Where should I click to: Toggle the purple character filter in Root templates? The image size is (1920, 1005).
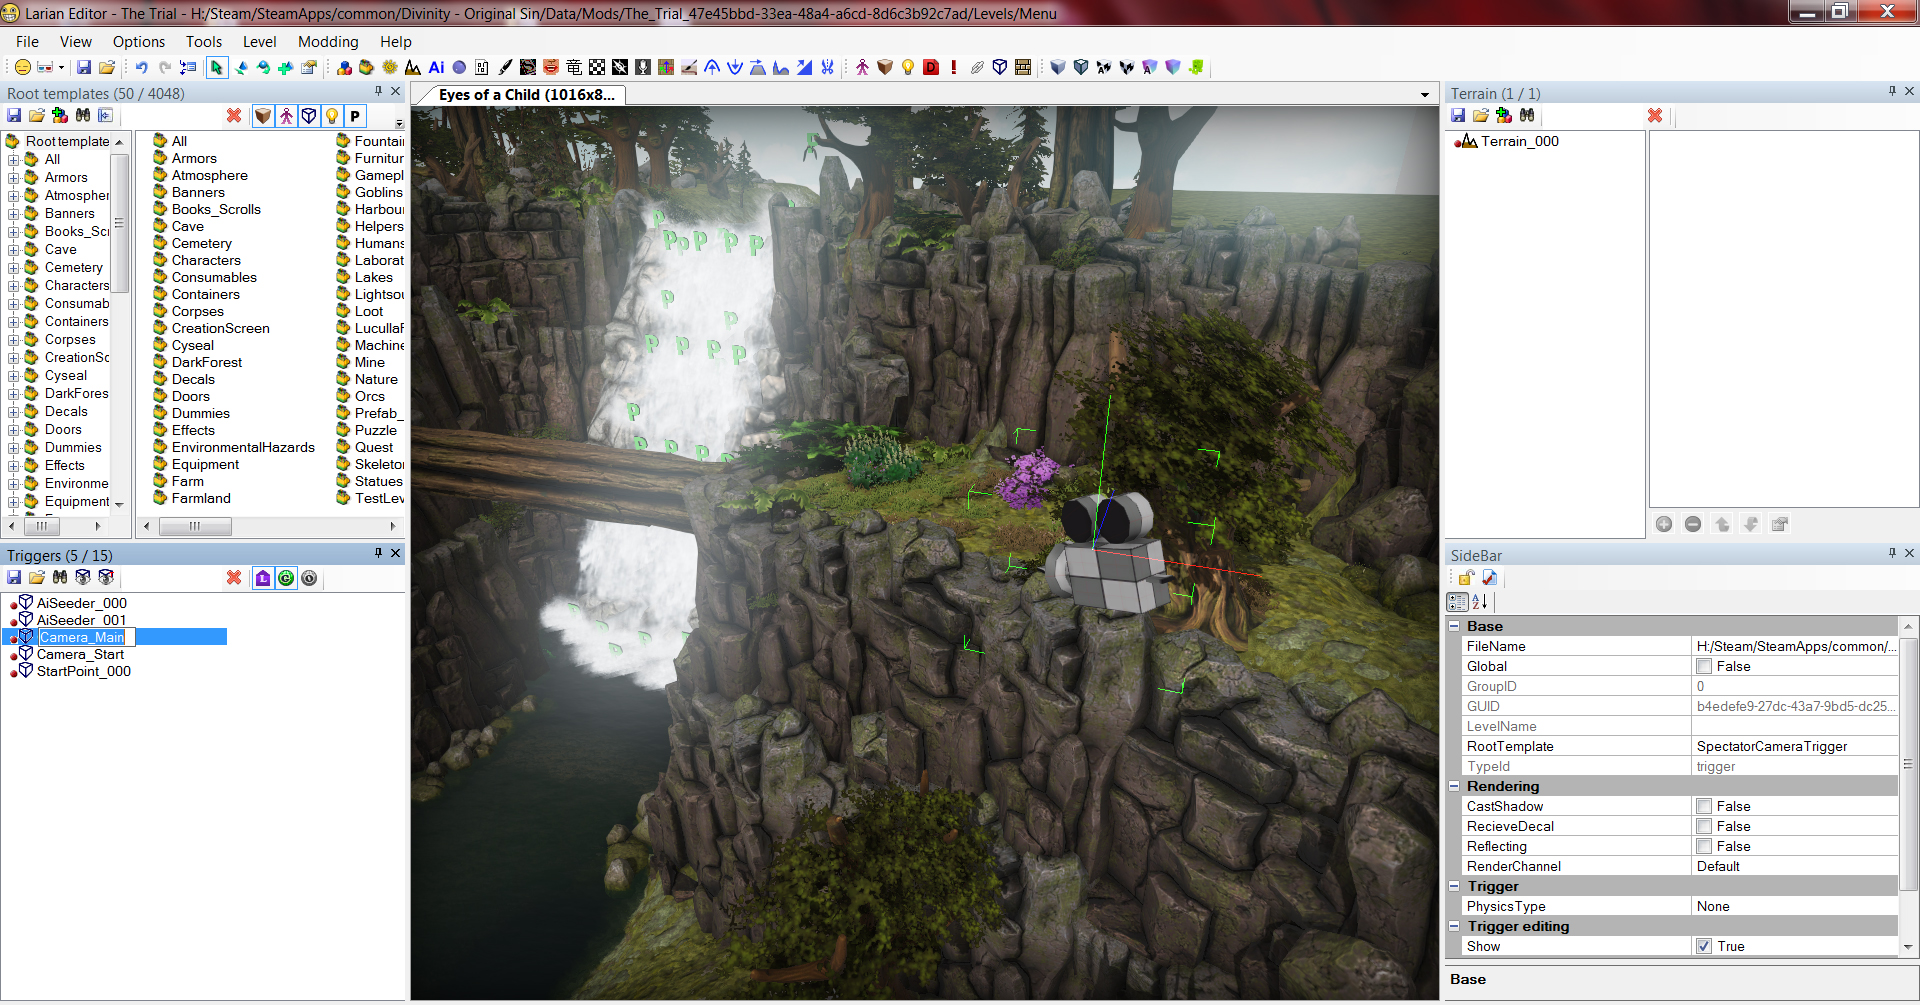[x=286, y=116]
